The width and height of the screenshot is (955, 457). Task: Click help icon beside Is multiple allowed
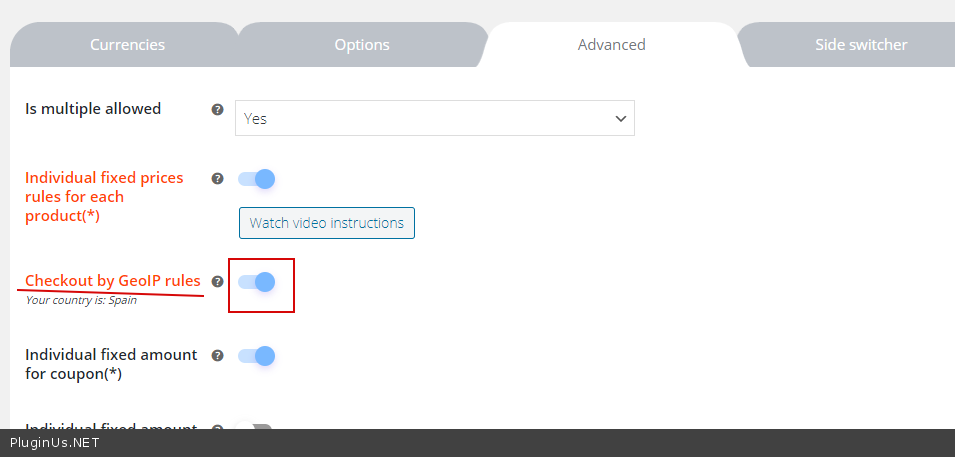(217, 109)
